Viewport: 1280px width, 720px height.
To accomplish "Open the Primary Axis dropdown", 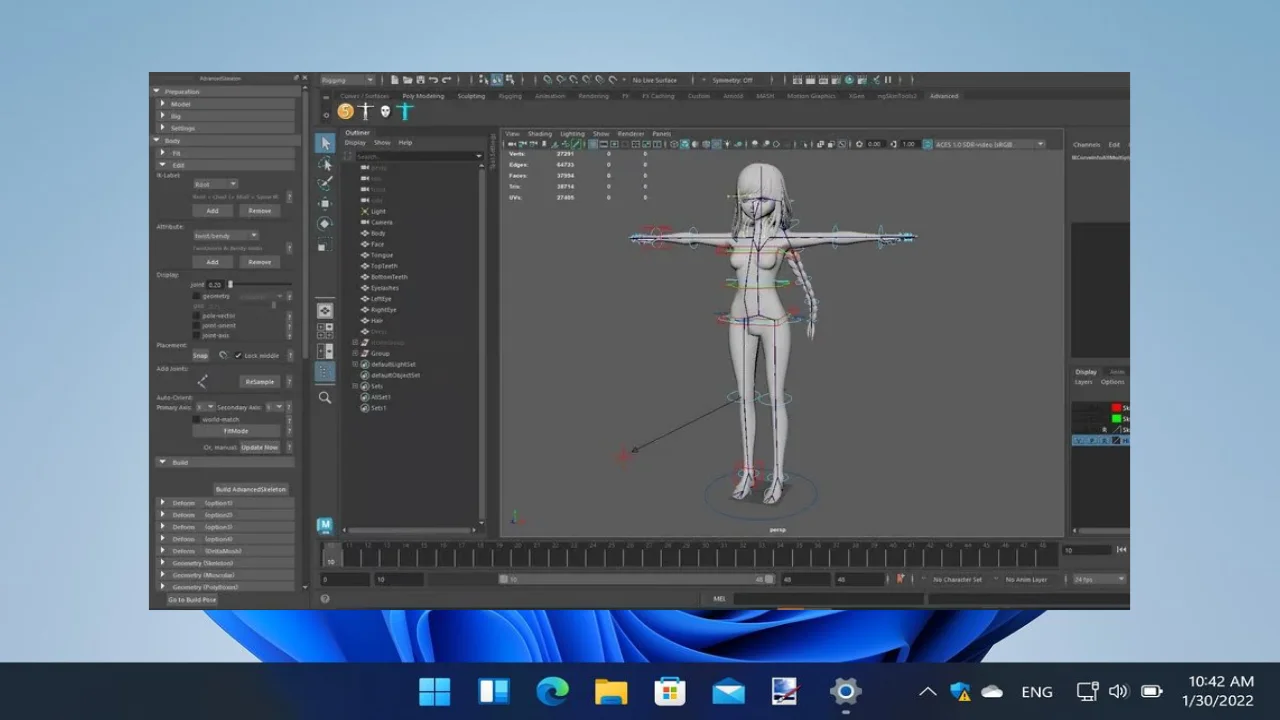I will 205,407.
